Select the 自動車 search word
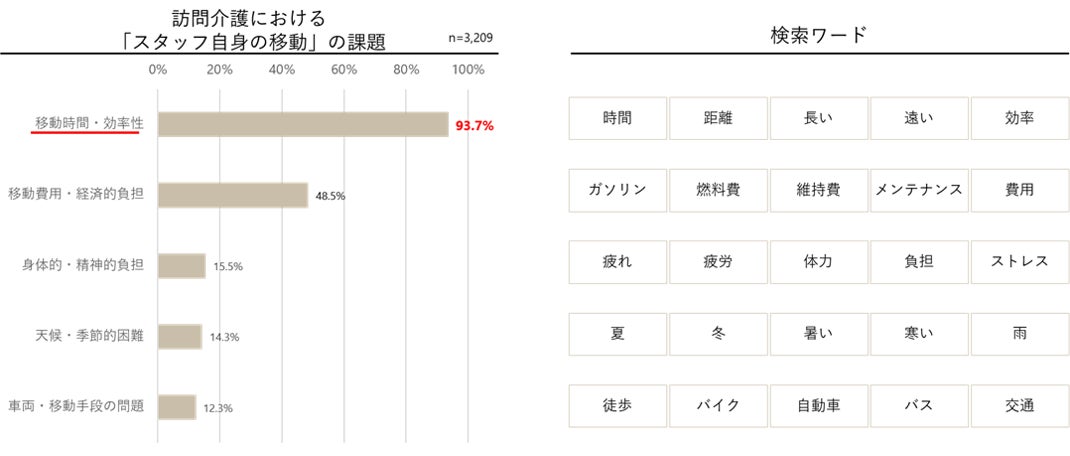 (819, 406)
